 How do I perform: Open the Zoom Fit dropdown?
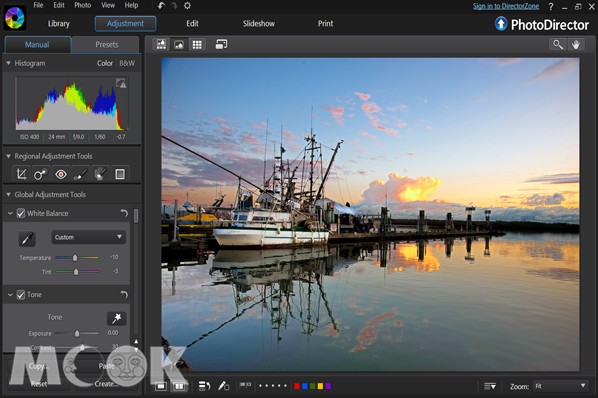click(x=560, y=386)
